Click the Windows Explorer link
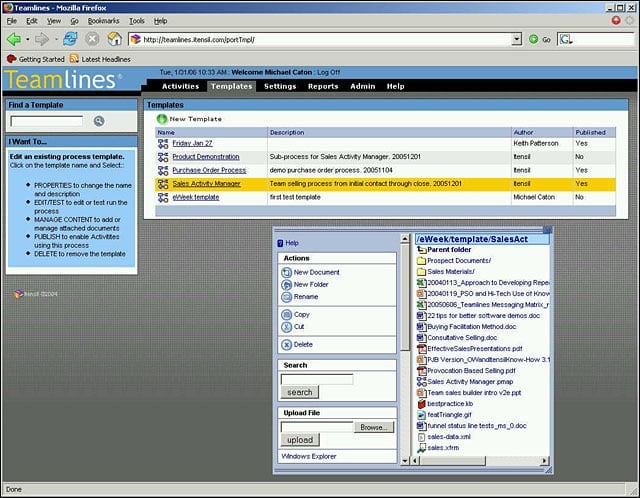The image size is (640, 498). click(x=309, y=456)
